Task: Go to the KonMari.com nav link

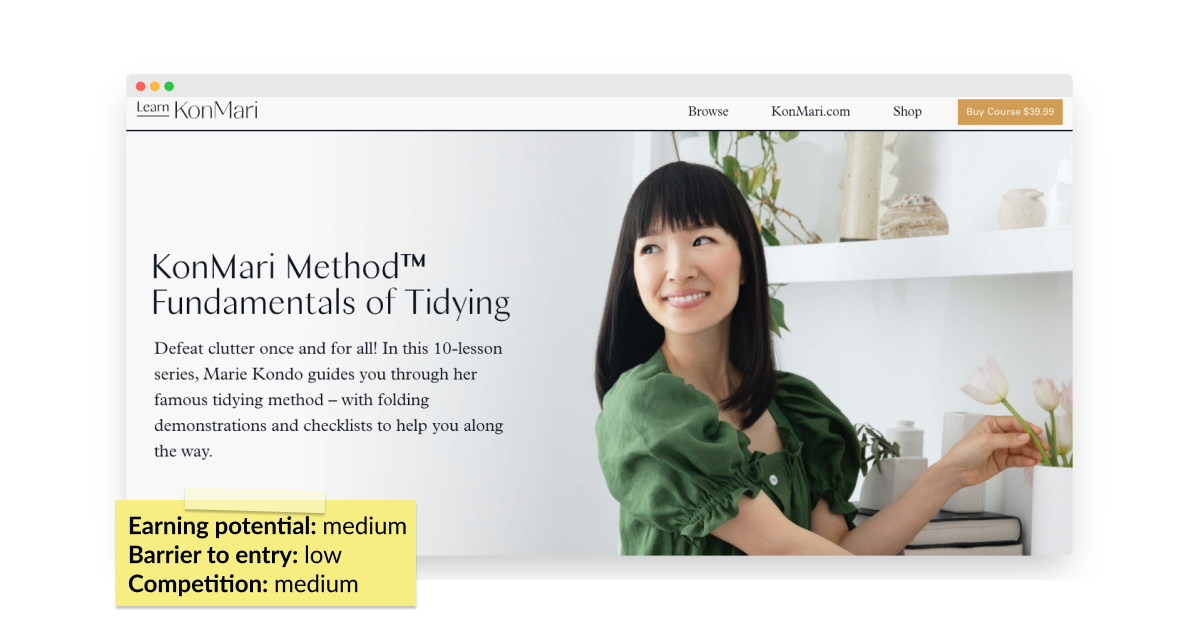Action: tap(810, 111)
